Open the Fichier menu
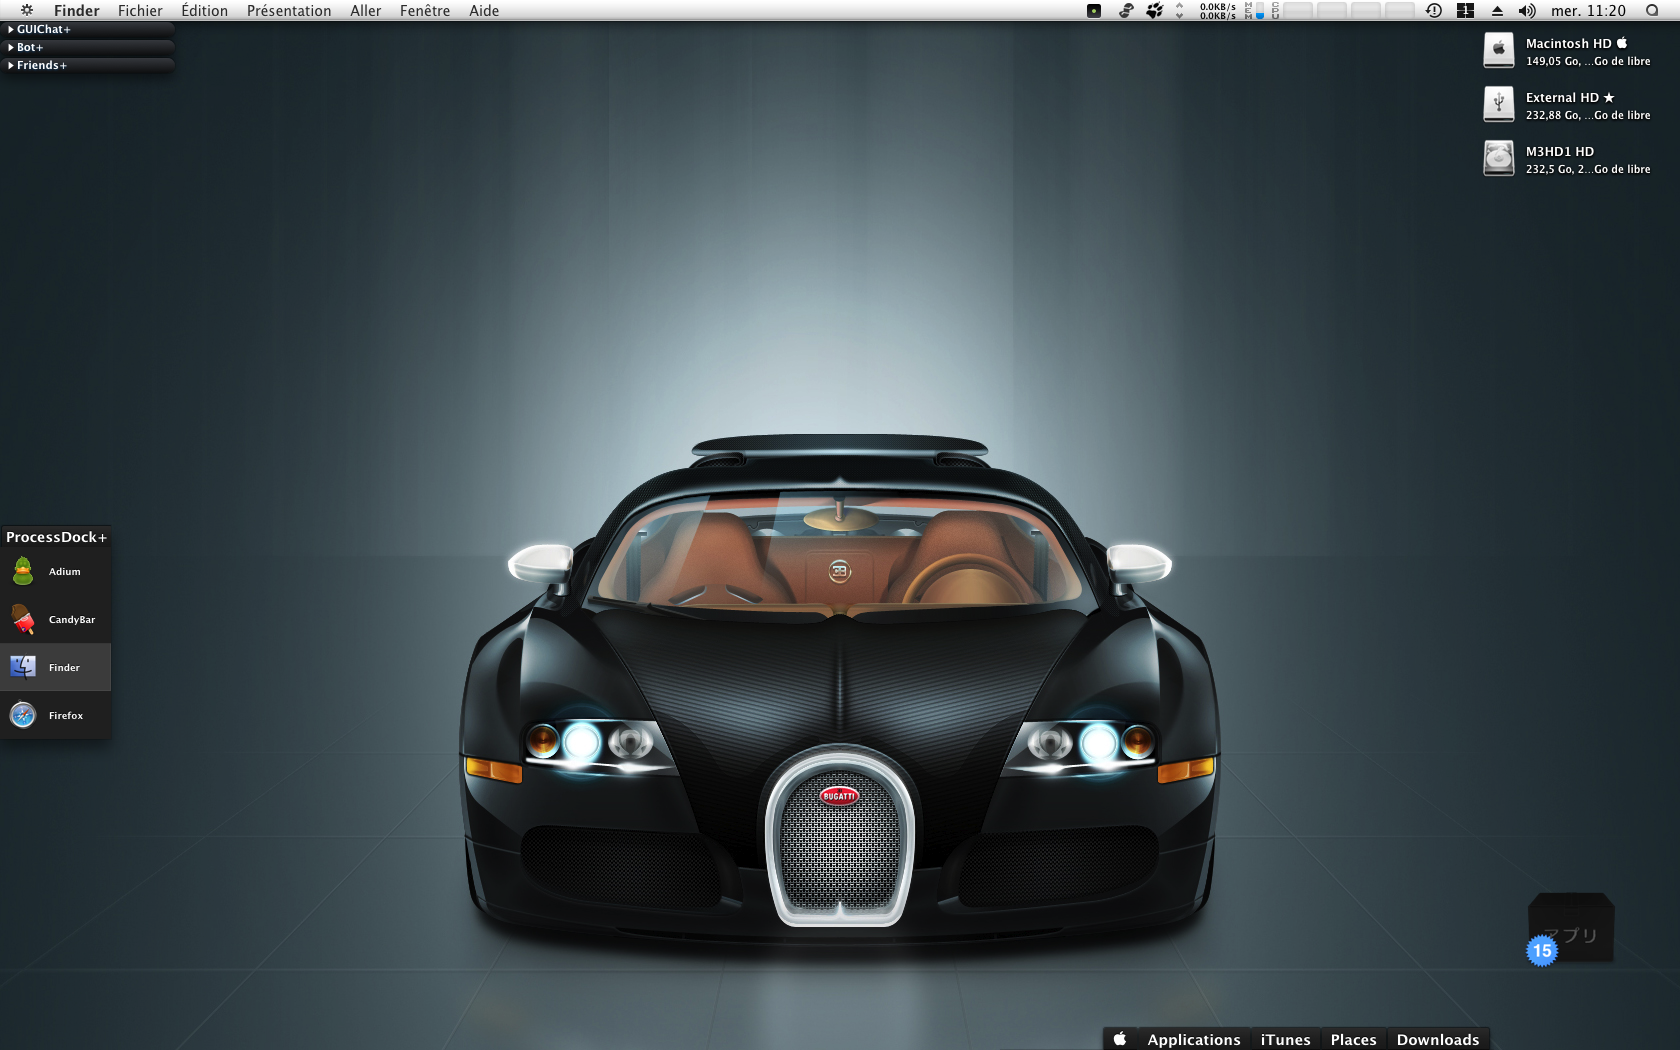Screen dimensions: 1680x1050 coord(140,11)
